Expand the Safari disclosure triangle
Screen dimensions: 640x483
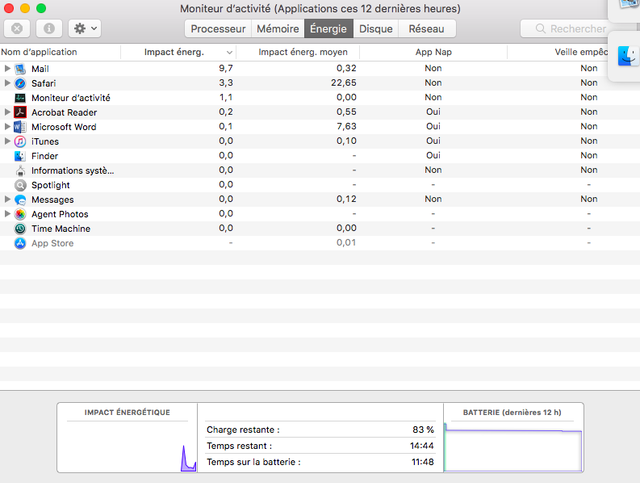tap(7, 83)
